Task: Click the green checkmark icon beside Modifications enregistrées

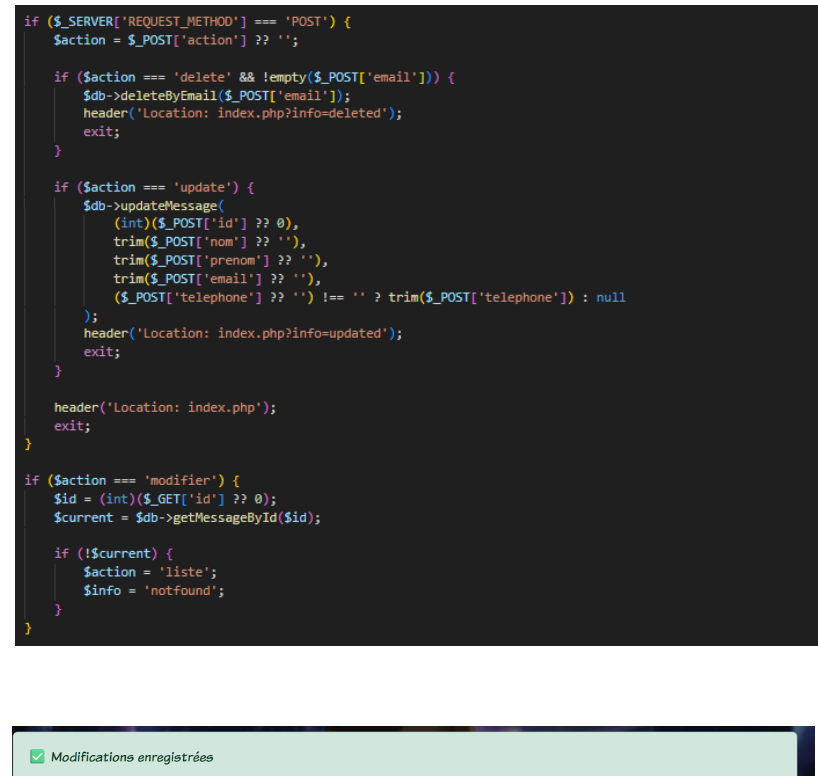Action: tap(37, 756)
